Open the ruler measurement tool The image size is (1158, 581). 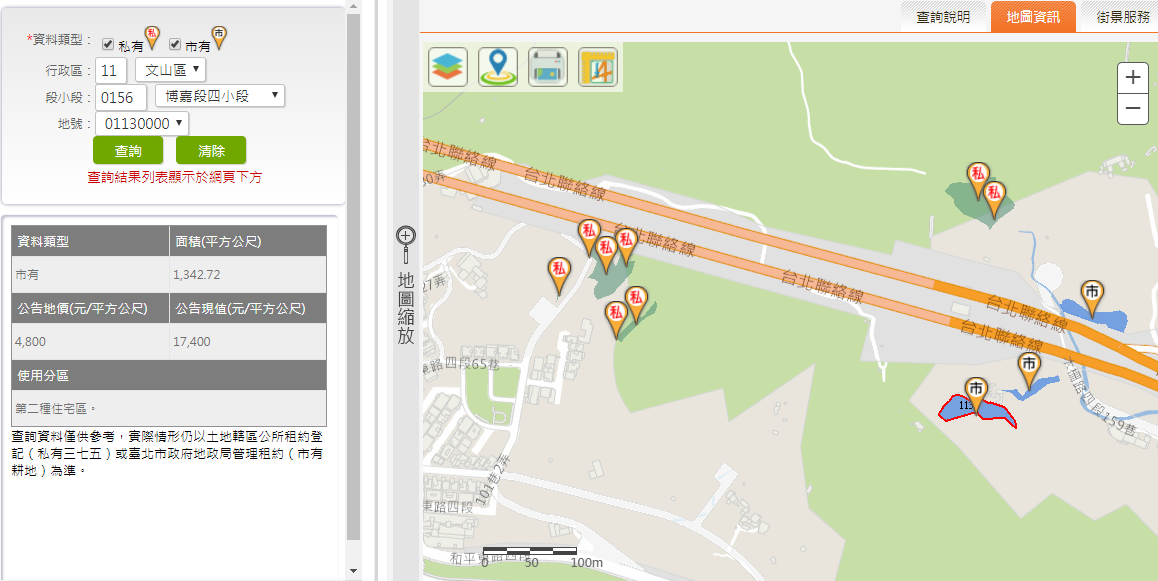[598, 67]
